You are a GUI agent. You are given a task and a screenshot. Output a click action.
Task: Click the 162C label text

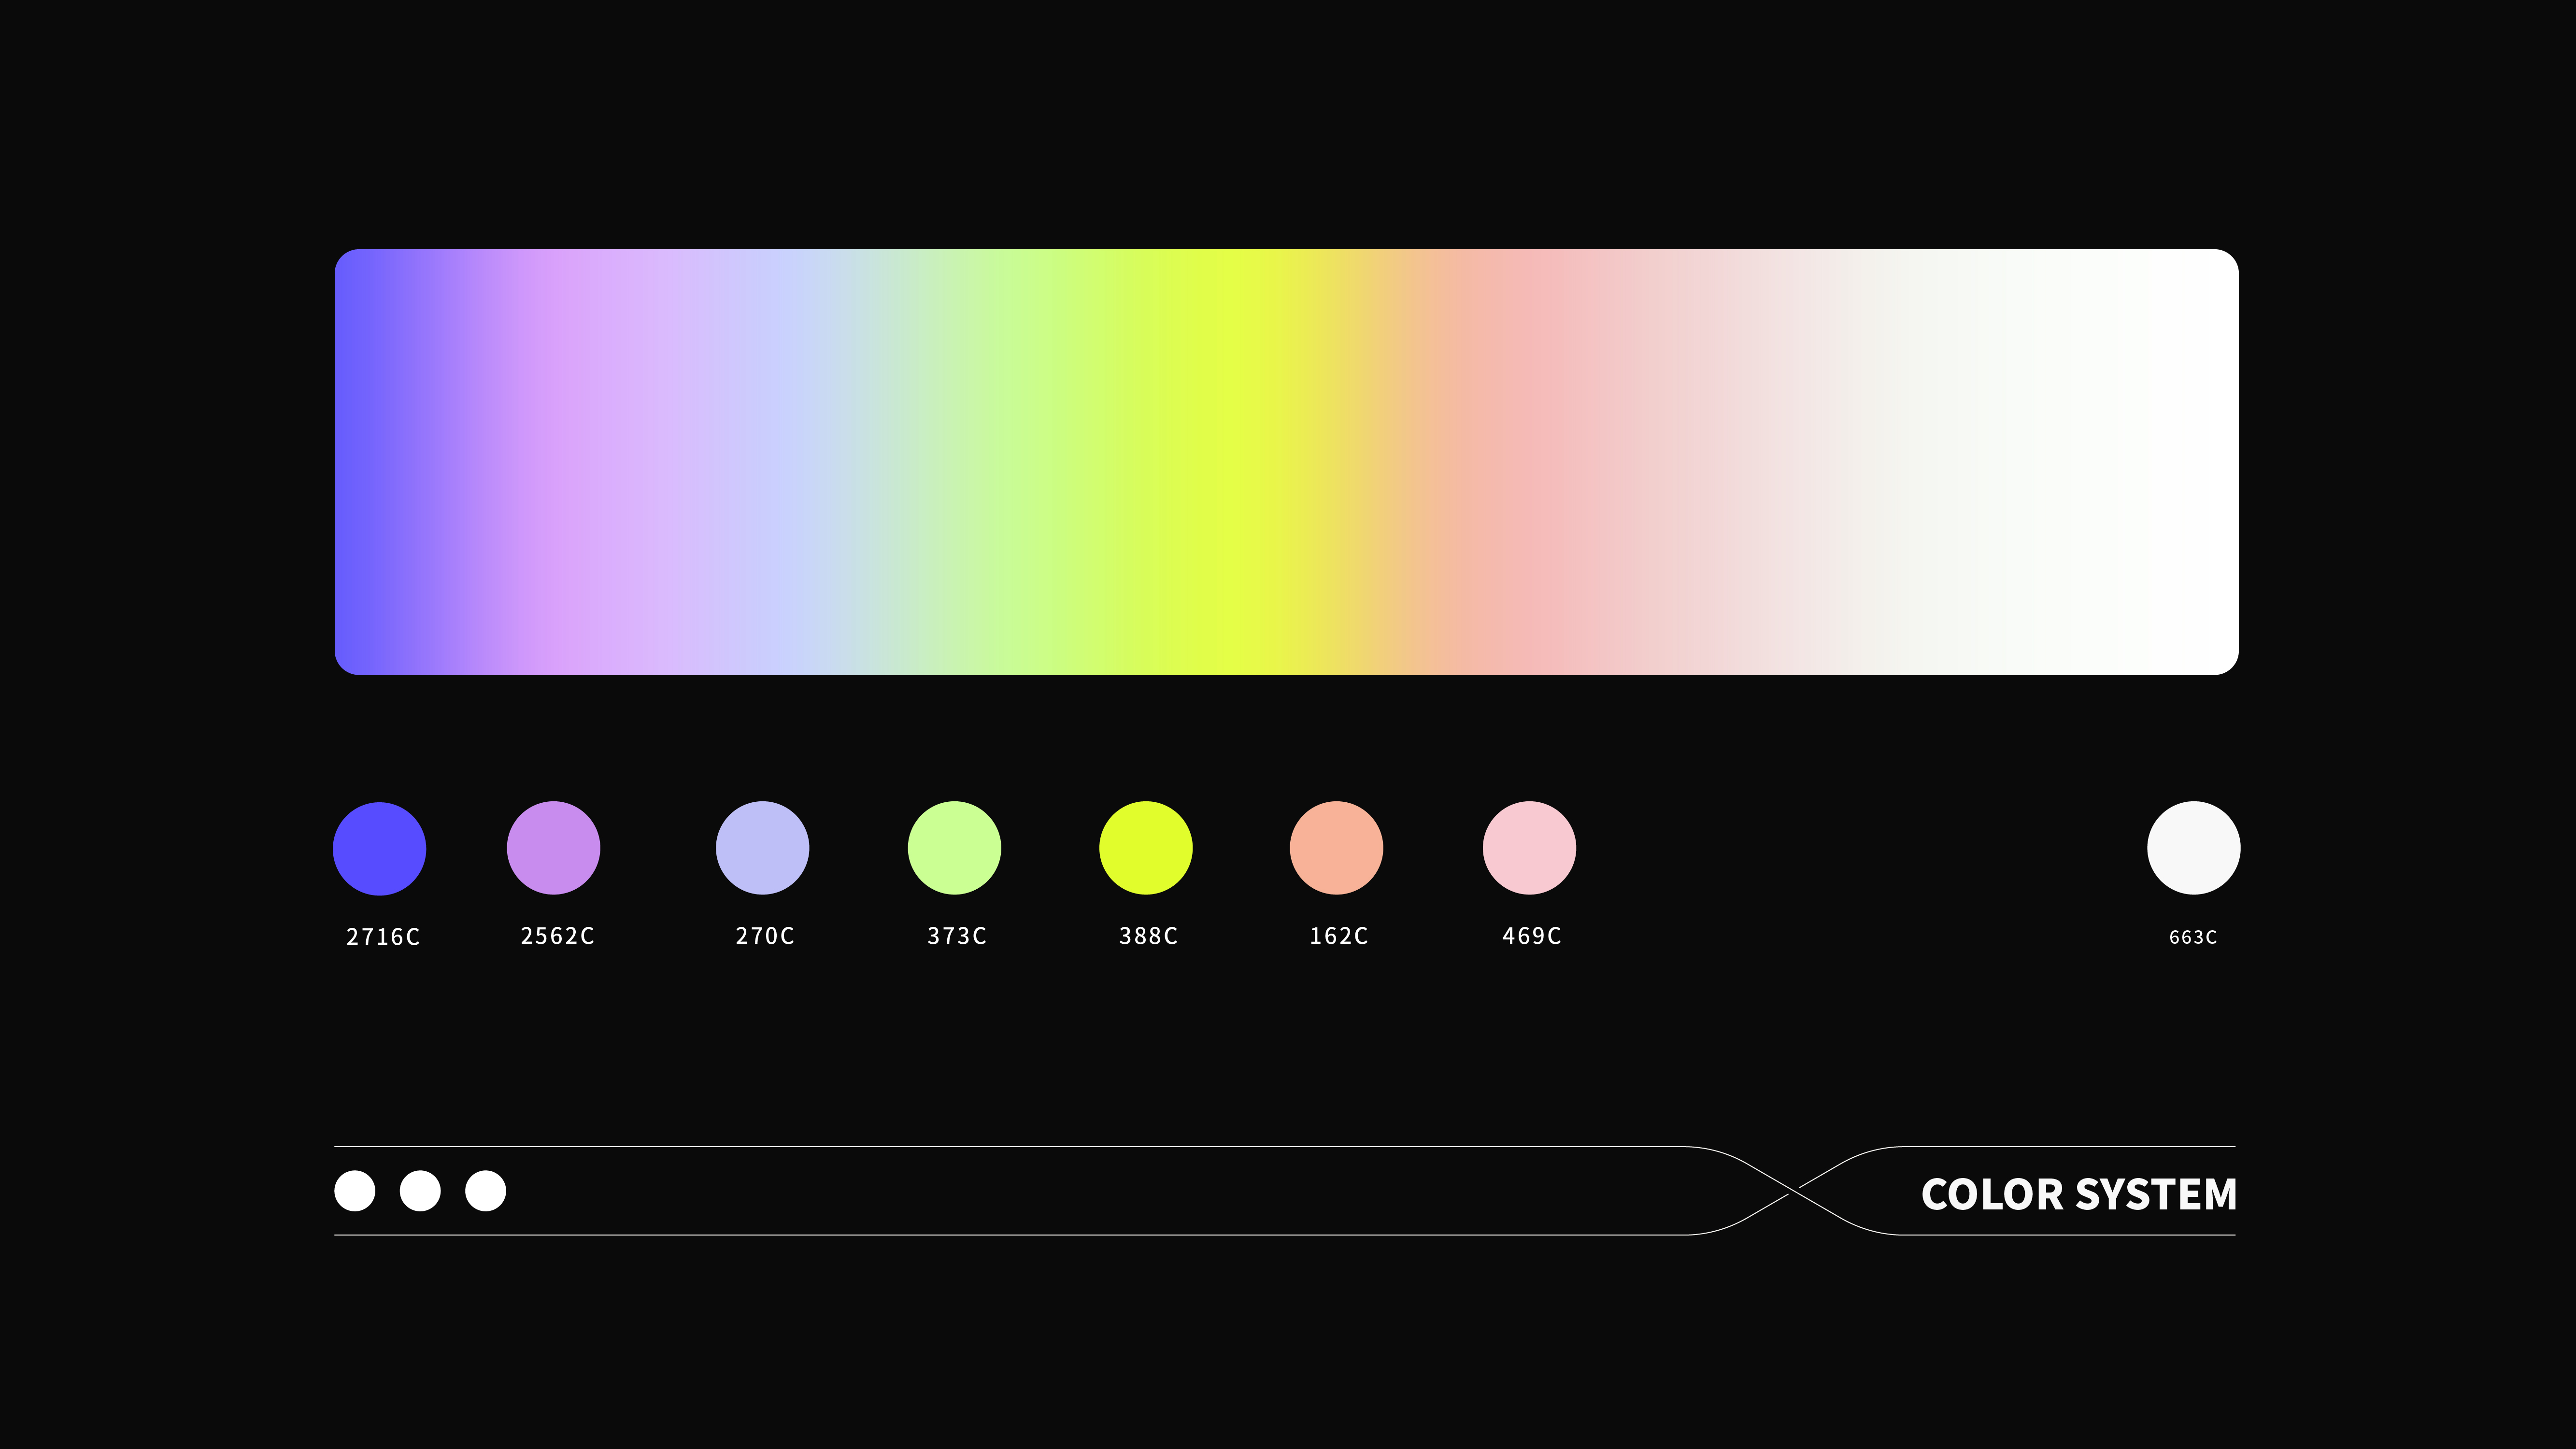(1339, 936)
